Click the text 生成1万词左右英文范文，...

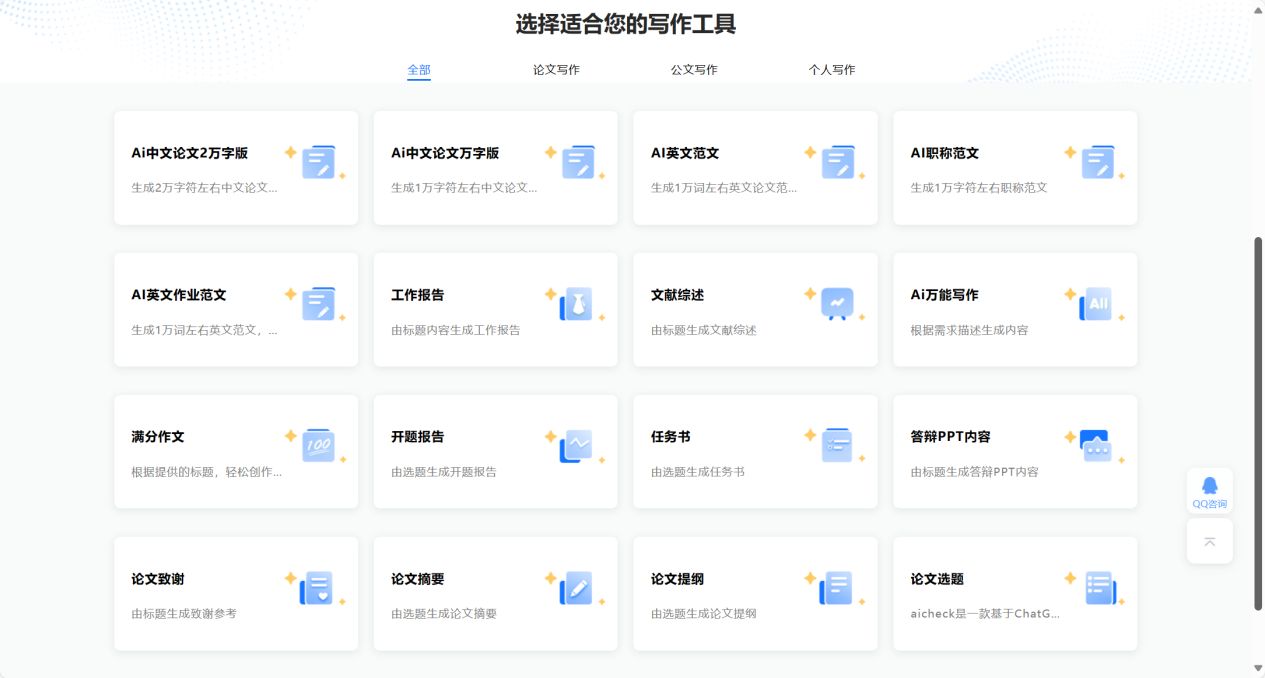(x=205, y=329)
